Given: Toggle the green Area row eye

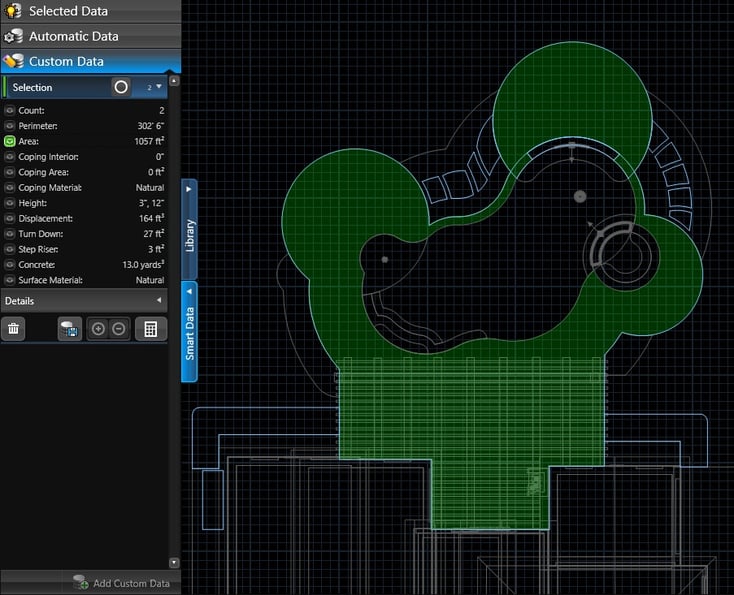Looking at the screenshot, I should [x=9, y=141].
